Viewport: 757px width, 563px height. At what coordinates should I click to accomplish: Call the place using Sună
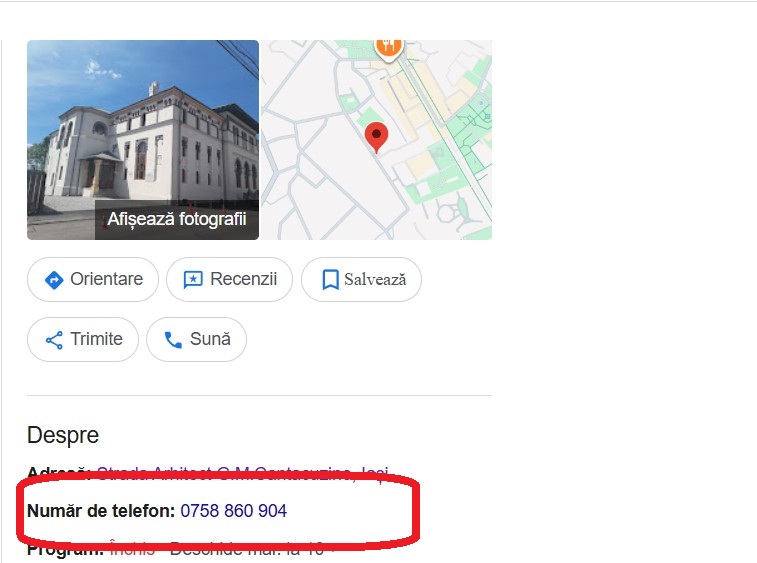pos(196,339)
